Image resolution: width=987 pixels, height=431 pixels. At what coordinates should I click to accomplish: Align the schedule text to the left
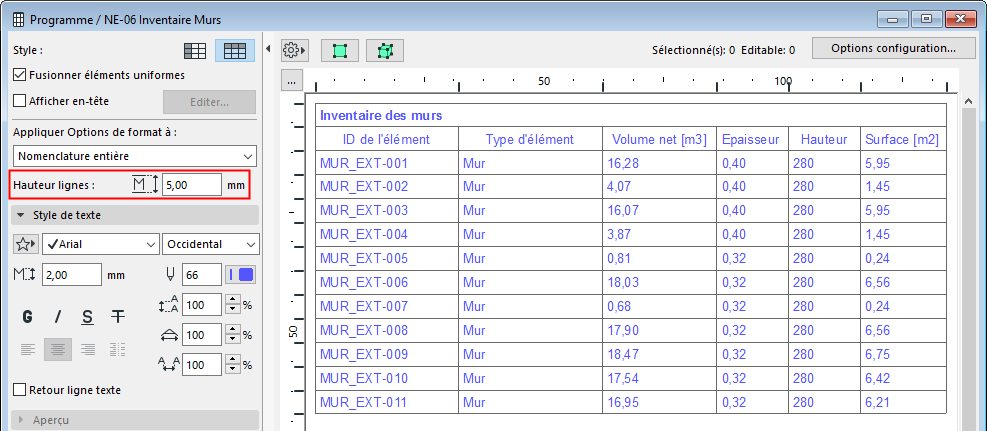pyautogui.click(x=27, y=349)
